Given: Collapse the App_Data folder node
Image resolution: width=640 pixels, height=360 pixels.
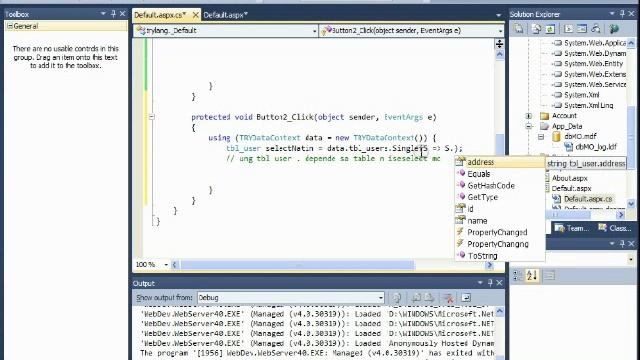Looking at the screenshot, I should [529, 127].
